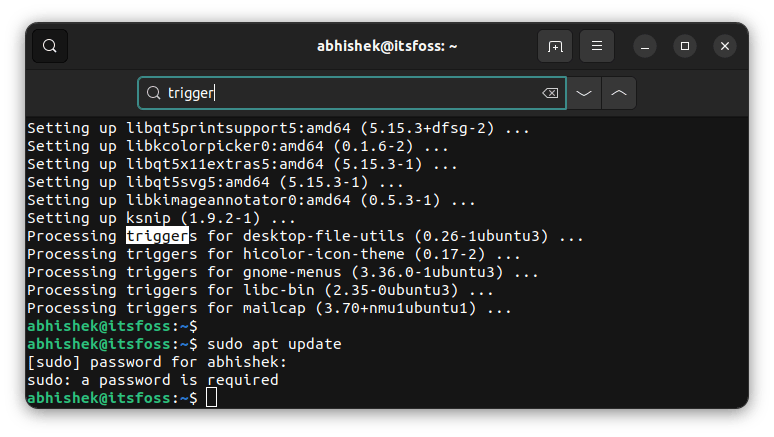Focus the search field containing 'trigger'
The width and height of the screenshot is (774, 437).
tap(350, 93)
